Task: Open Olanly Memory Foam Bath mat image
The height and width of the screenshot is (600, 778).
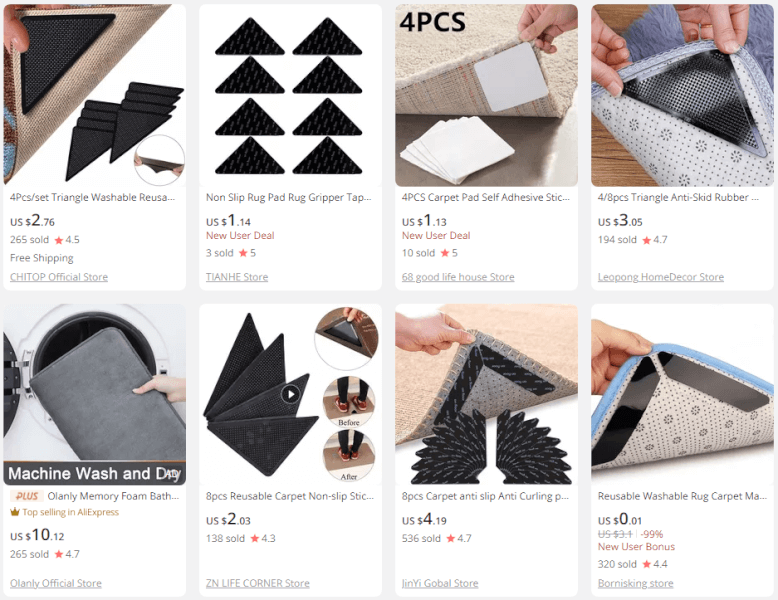Action: 95,395
